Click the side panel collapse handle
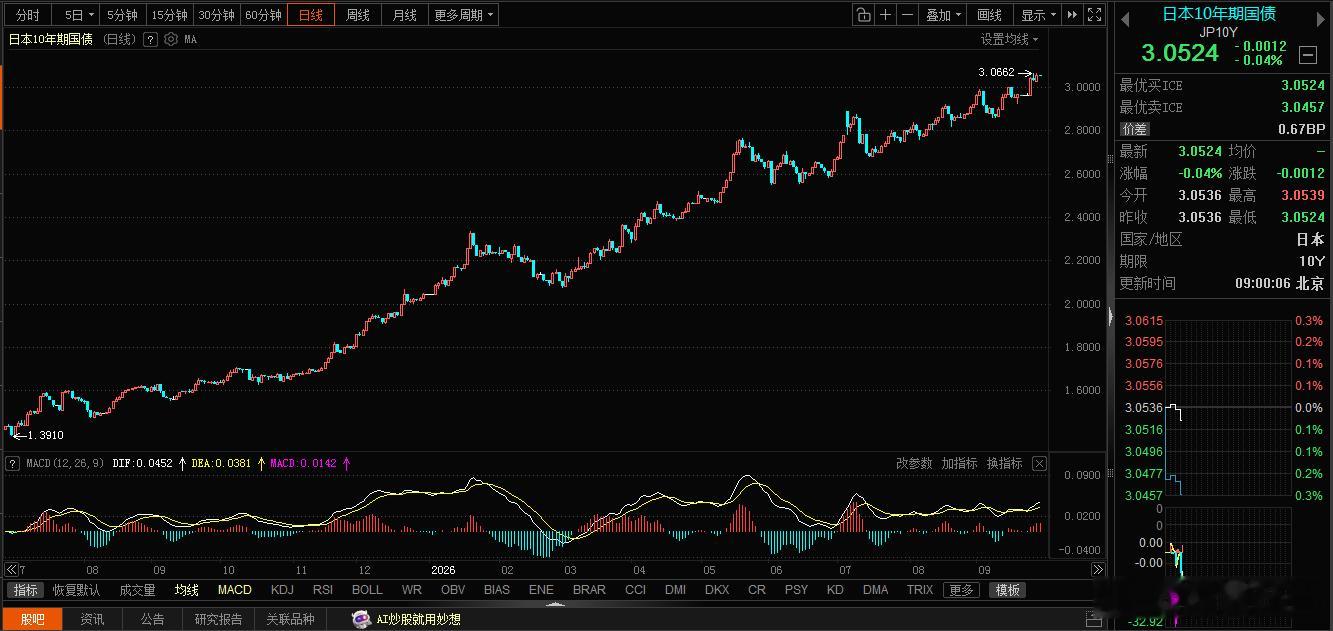Viewport: 1333px width, 631px height. [1110, 316]
